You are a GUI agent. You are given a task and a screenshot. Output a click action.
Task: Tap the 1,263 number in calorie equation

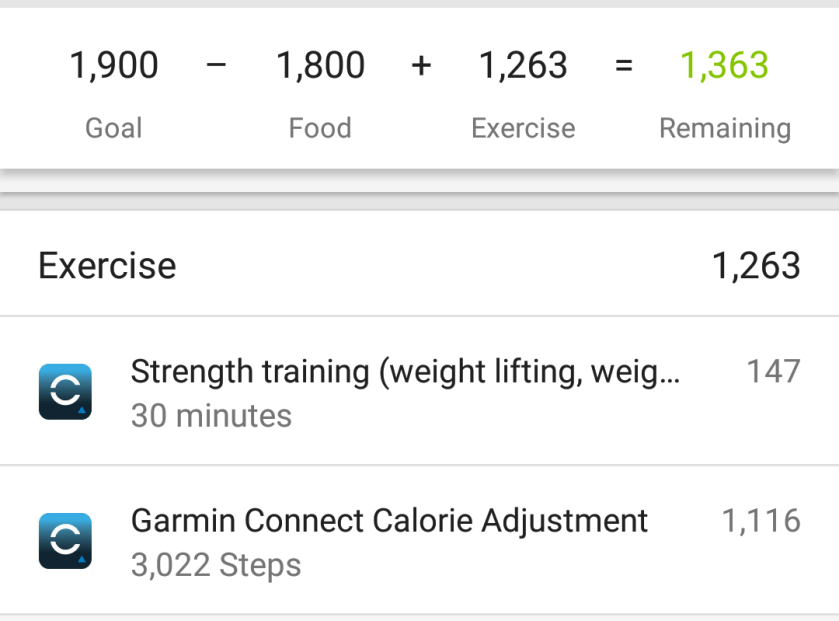pos(523,66)
